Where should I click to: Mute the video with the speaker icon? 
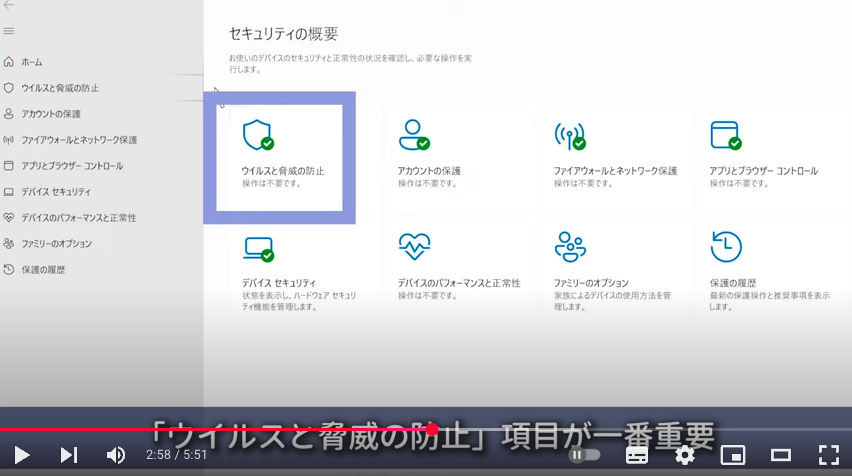115,455
